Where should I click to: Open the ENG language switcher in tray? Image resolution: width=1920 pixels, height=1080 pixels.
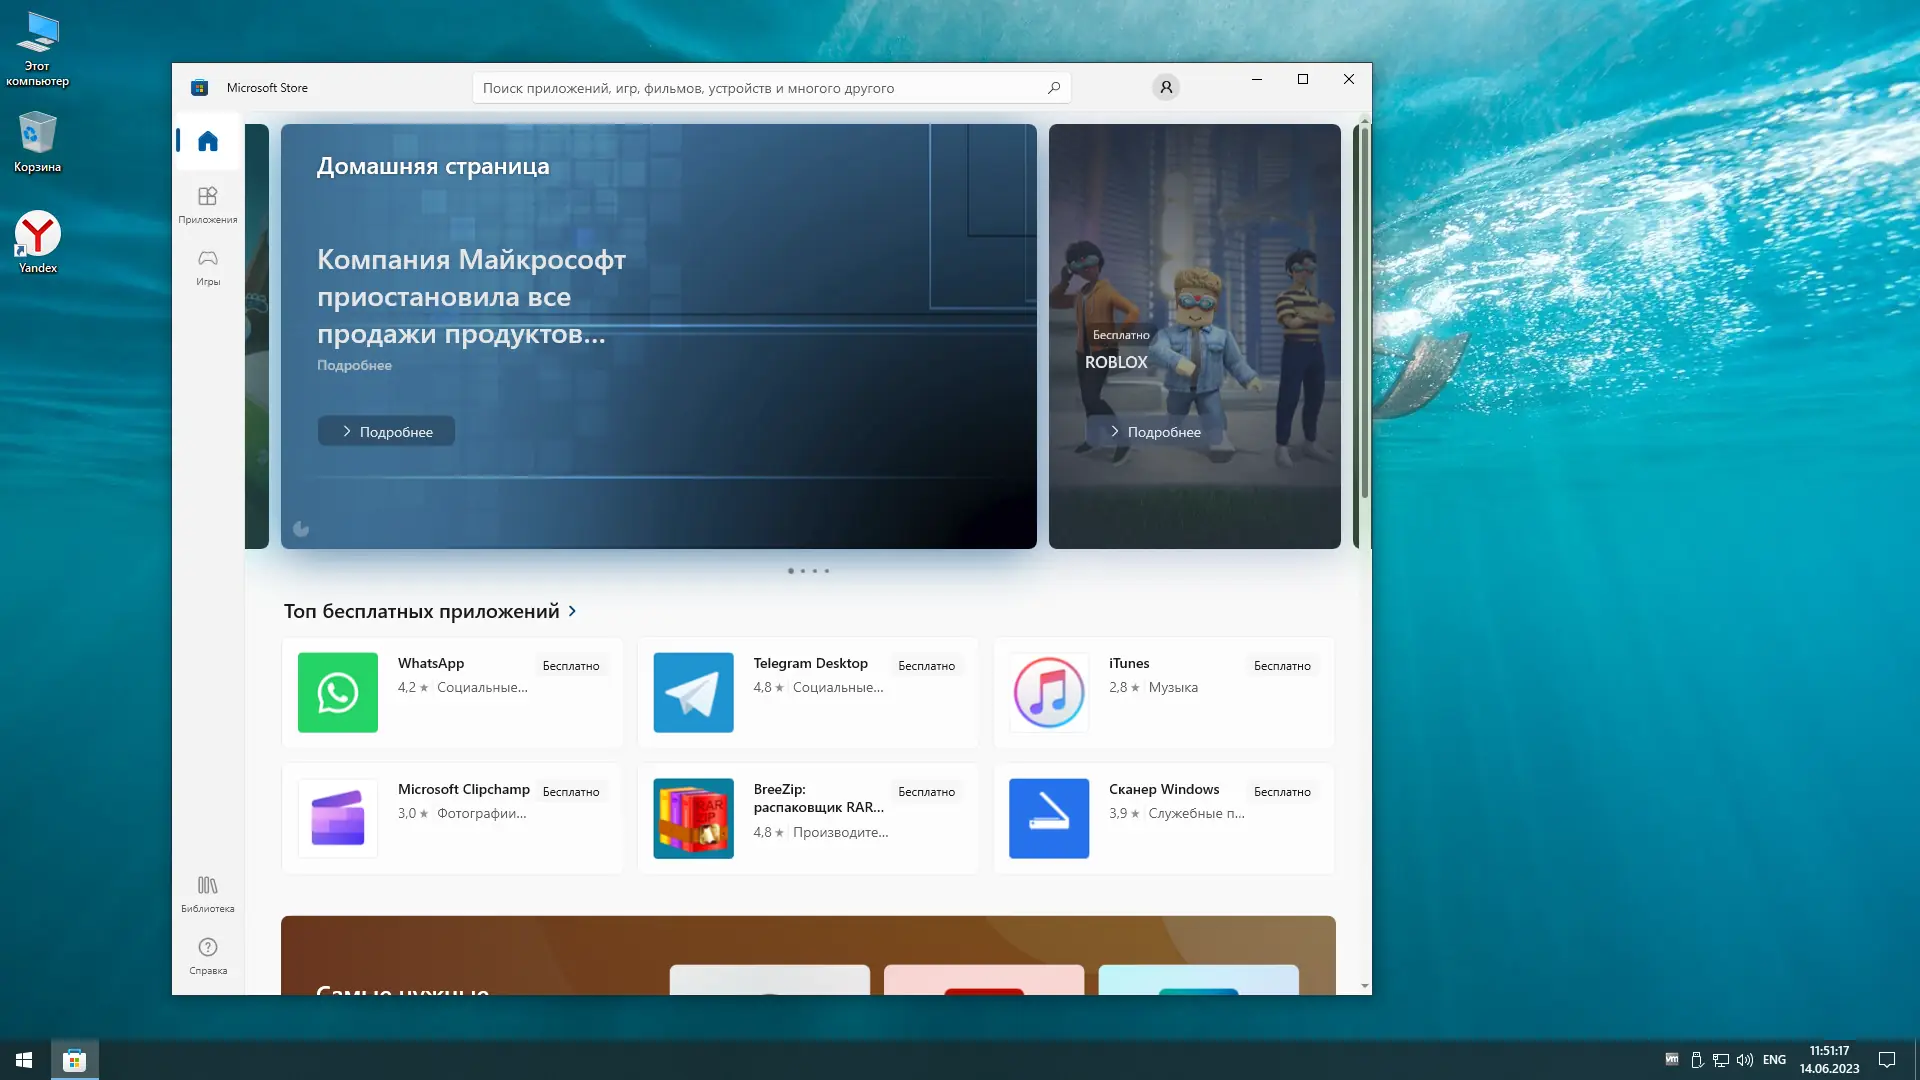tap(1774, 1060)
